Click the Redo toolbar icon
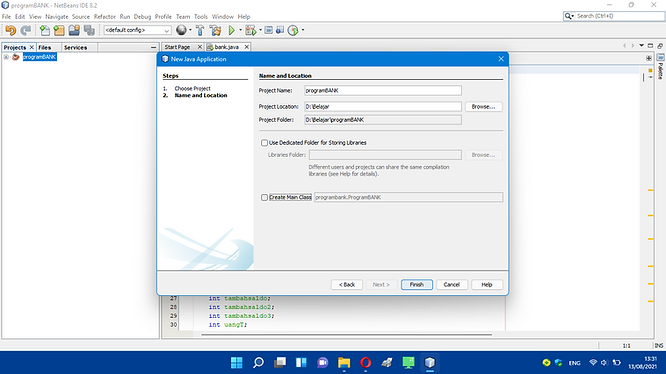Viewport: 666px width, 374px height. coord(25,30)
